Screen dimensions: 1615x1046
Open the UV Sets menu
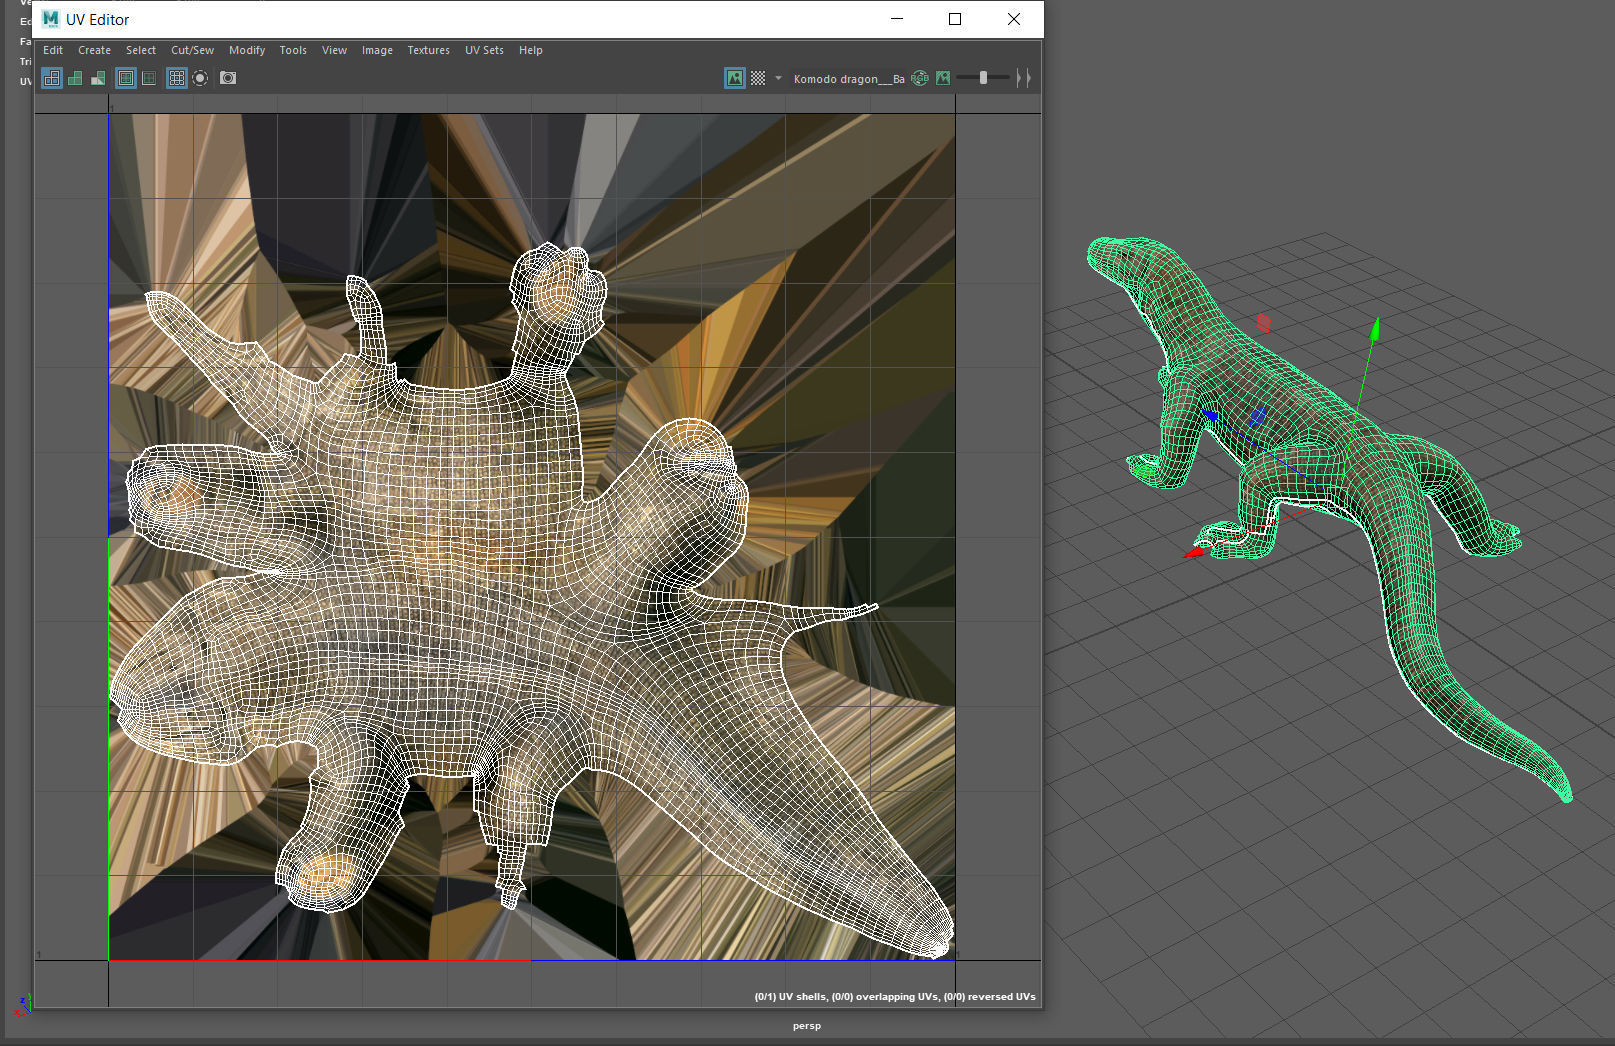pyautogui.click(x=484, y=50)
